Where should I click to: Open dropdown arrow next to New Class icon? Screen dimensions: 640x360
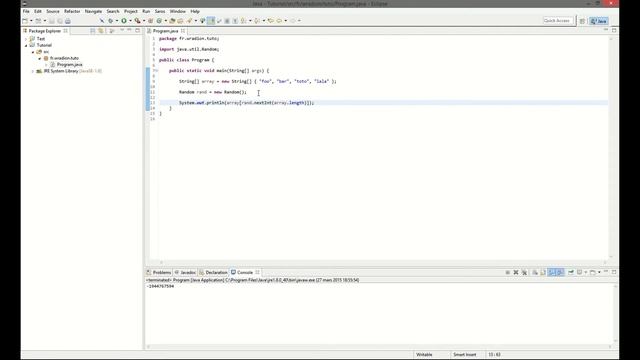[165, 21]
